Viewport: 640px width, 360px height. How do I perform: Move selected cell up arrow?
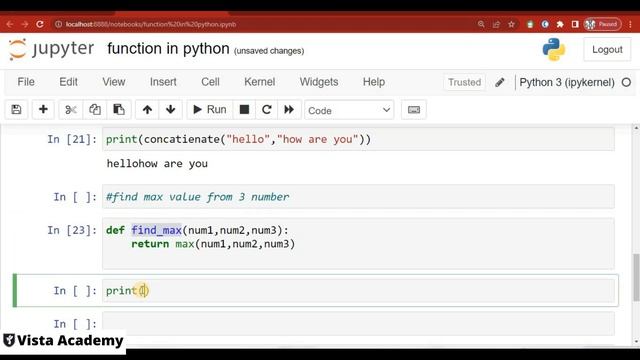[x=147, y=110]
